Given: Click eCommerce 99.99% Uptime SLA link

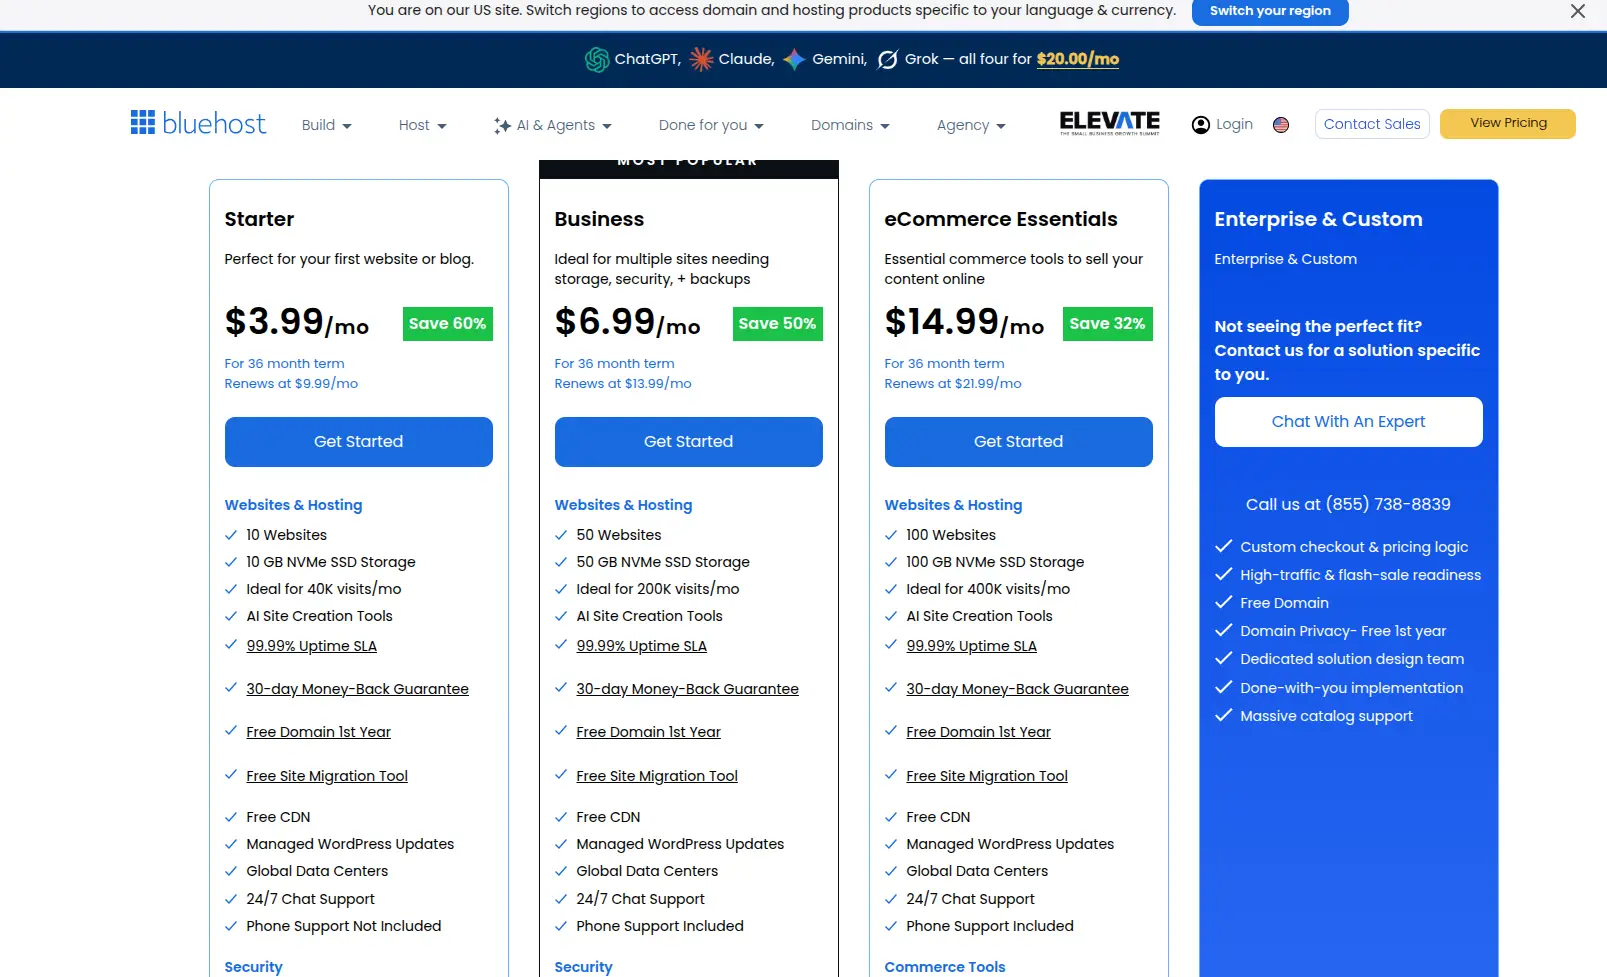Looking at the screenshot, I should (x=972, y=646).
